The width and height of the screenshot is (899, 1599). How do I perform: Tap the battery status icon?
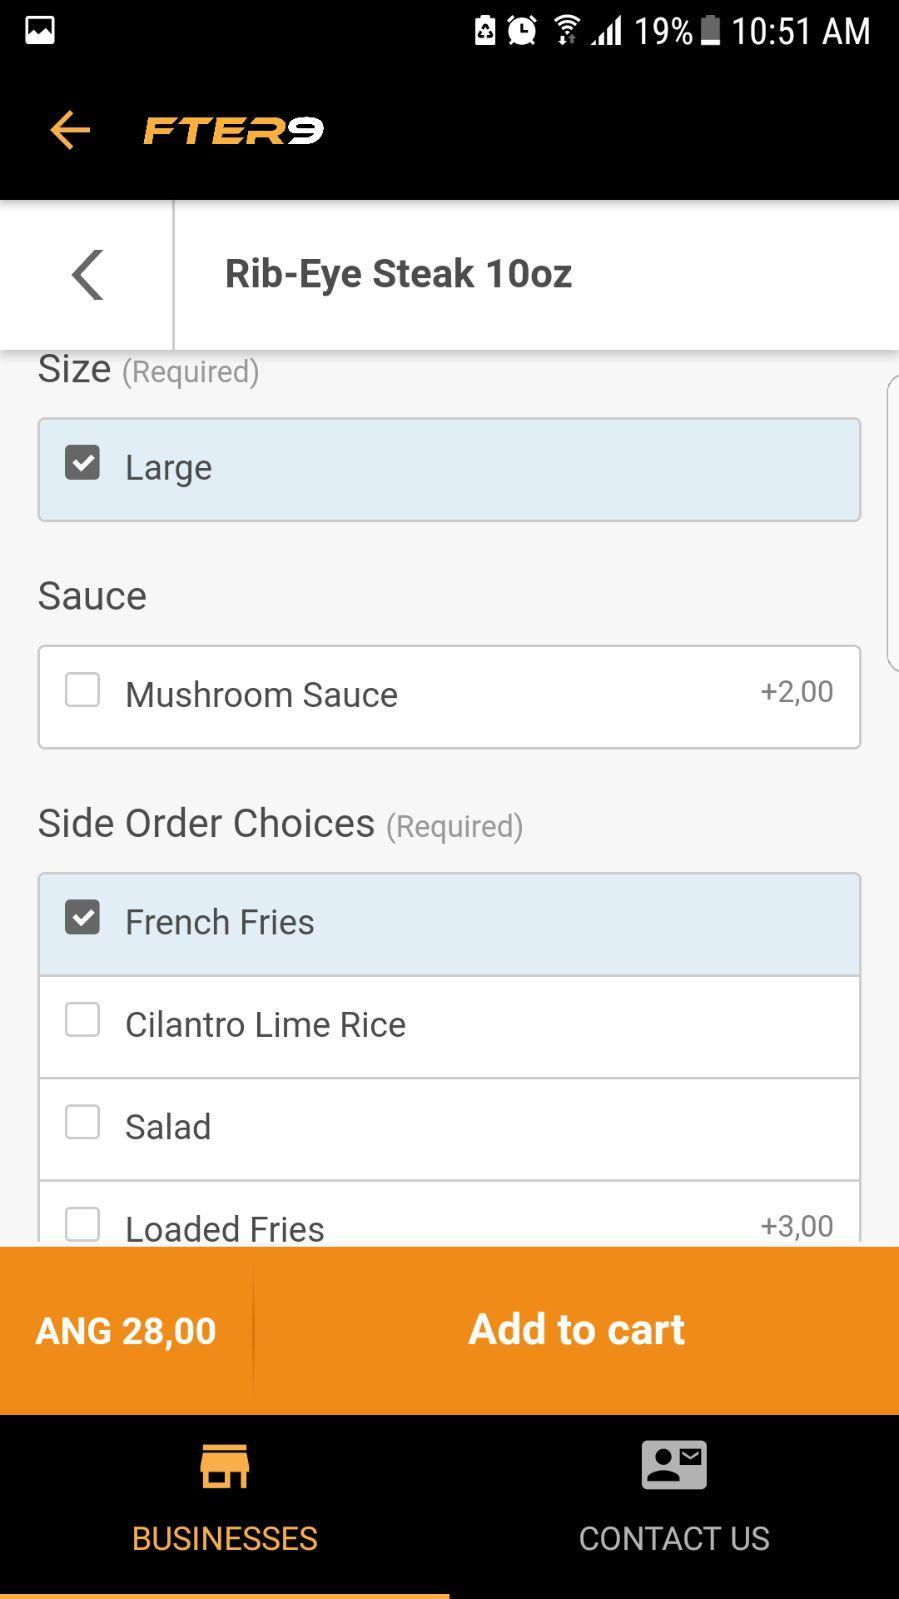point(710,30)
